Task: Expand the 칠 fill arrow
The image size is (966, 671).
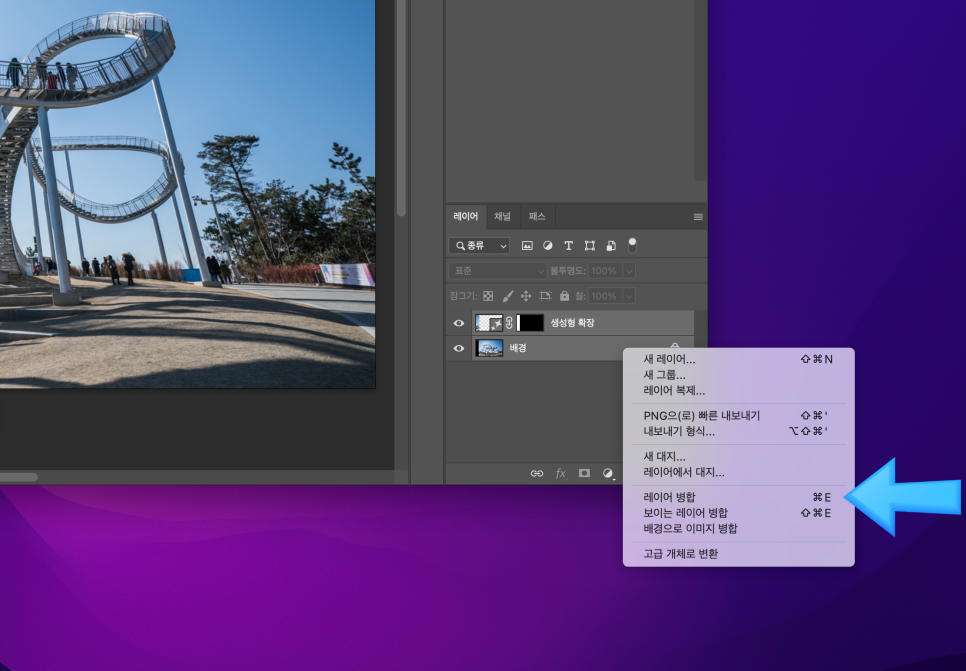Action: [629, 296]
